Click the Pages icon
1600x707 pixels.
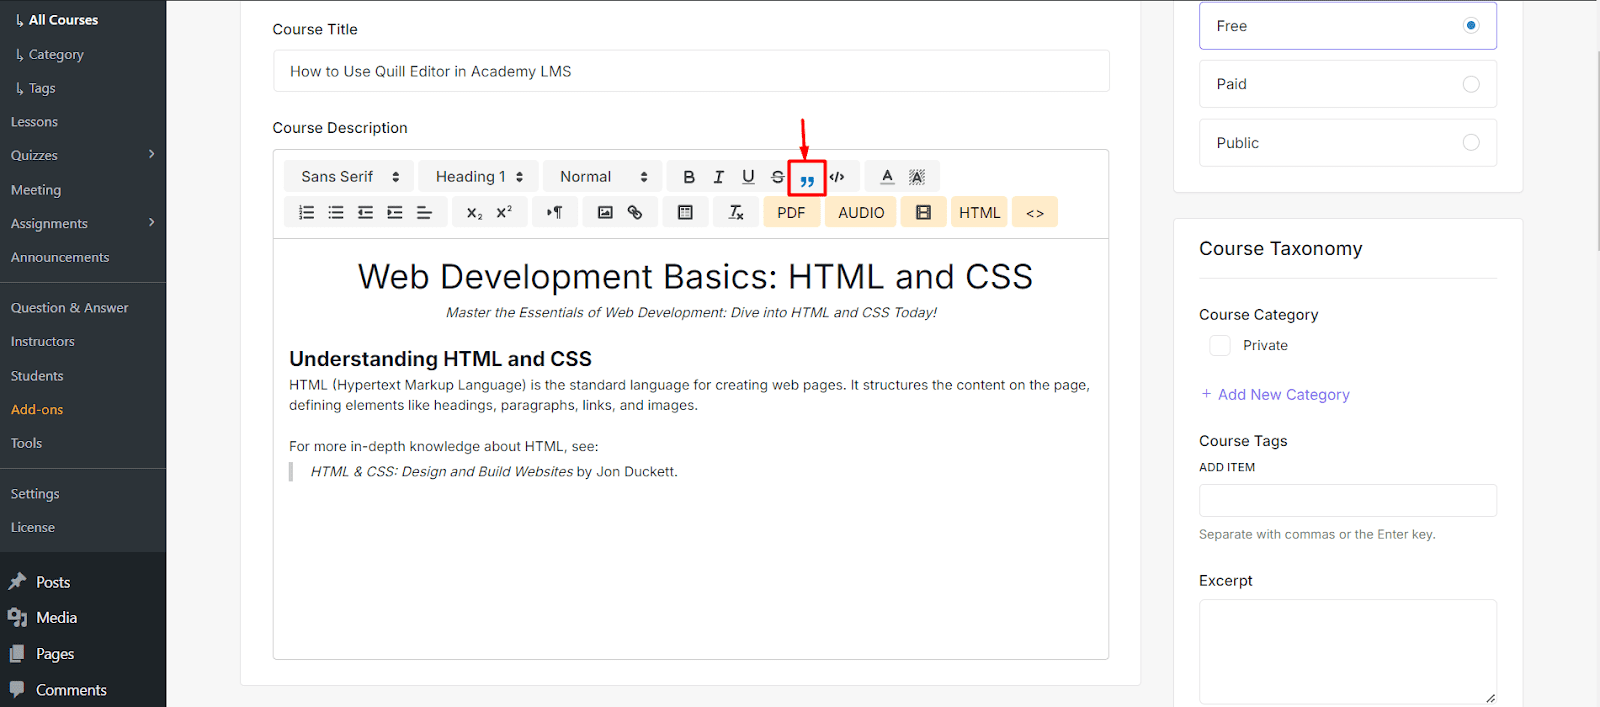(x=17, y=653)
